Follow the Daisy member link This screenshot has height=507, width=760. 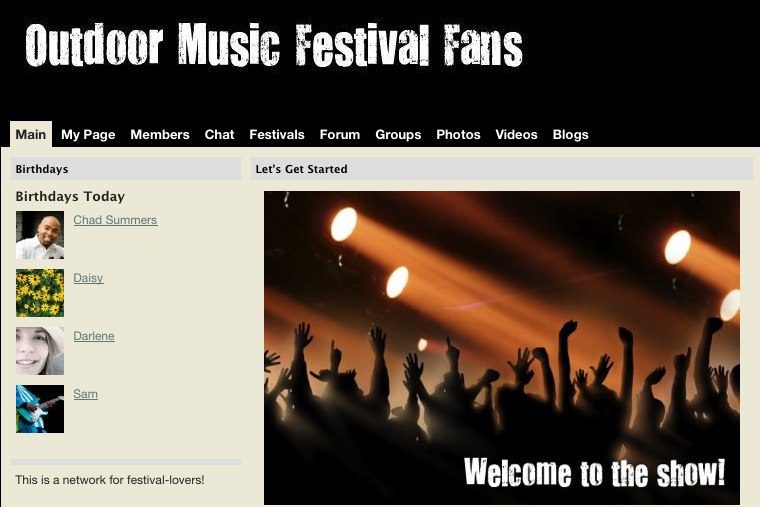(x=88, y=278)
